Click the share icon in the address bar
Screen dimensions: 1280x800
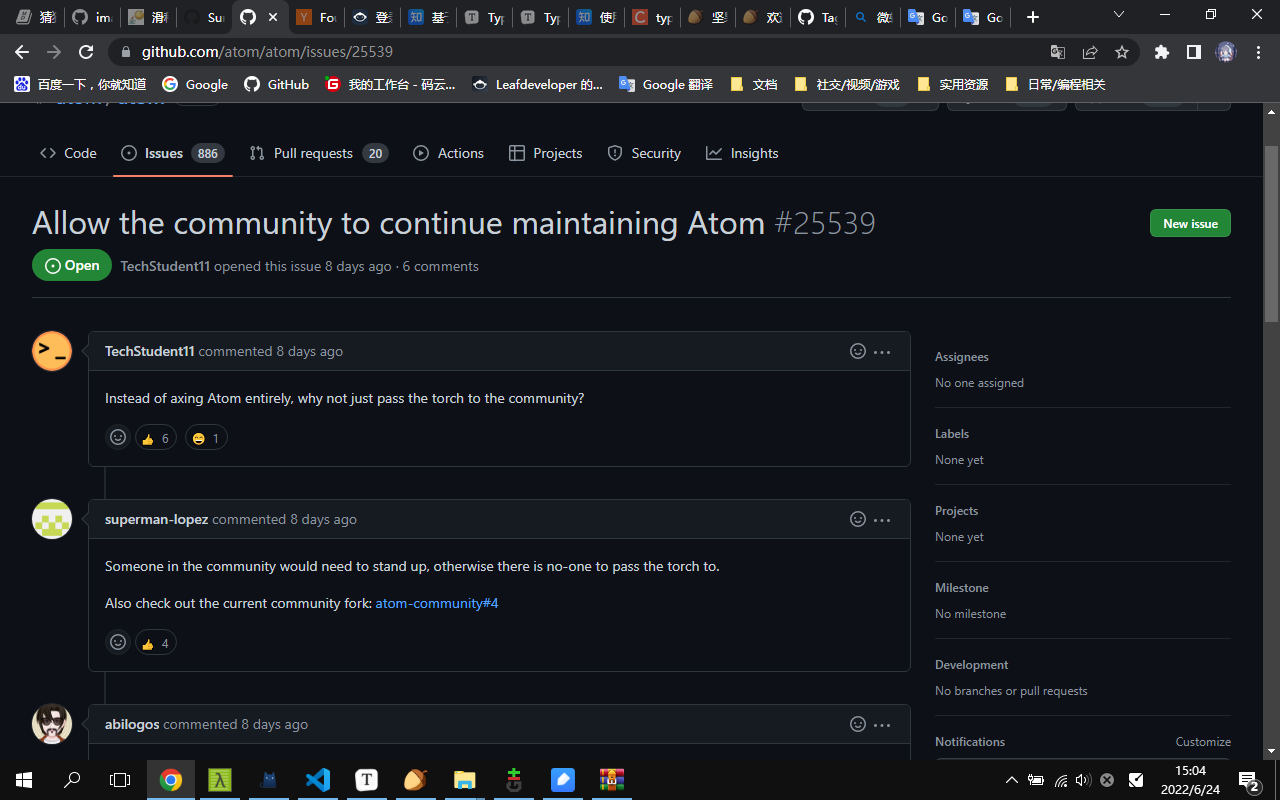(x=1090, y=52)
